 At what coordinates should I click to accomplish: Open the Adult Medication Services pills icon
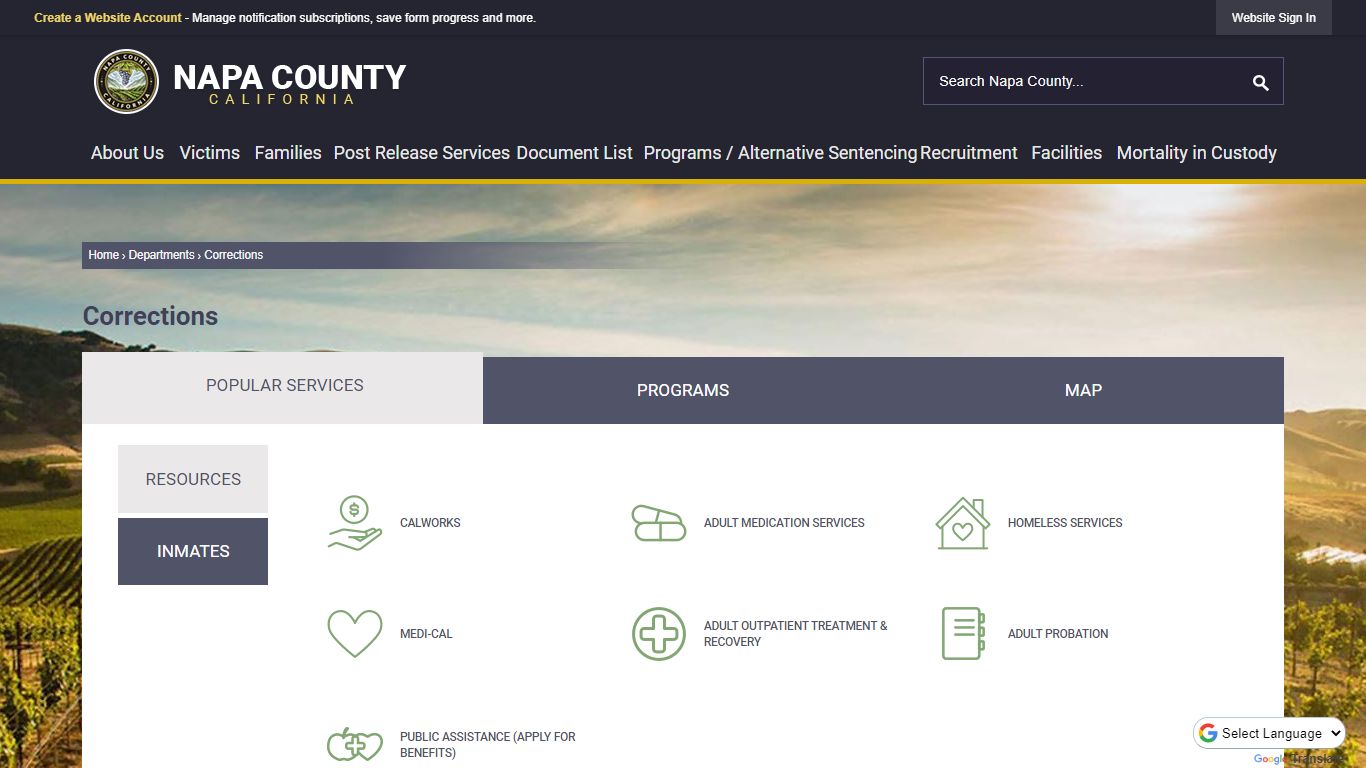click(x=659, y=523)
